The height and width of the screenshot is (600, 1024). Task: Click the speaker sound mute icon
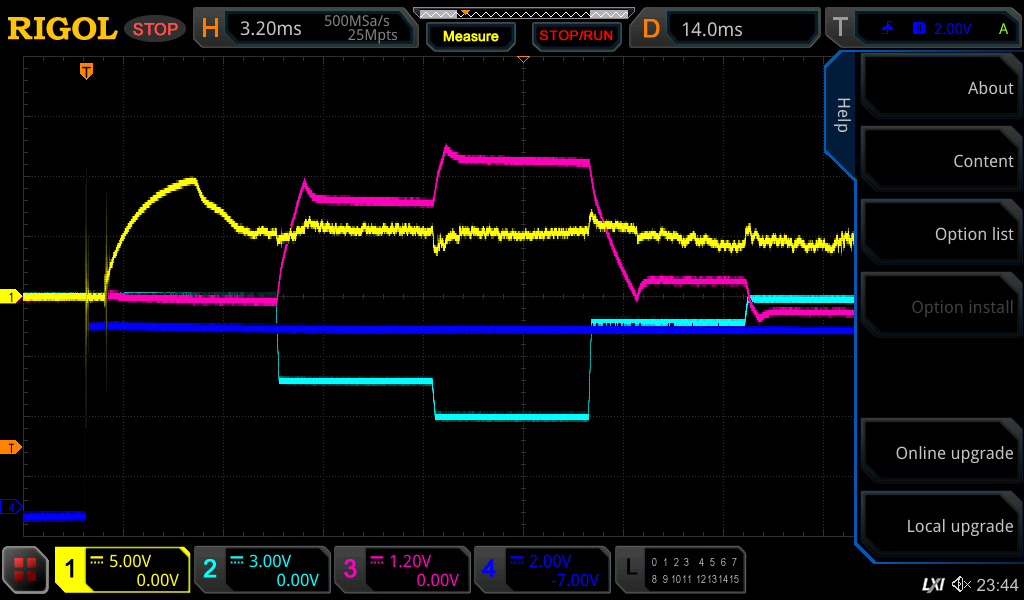click(961, 584)
